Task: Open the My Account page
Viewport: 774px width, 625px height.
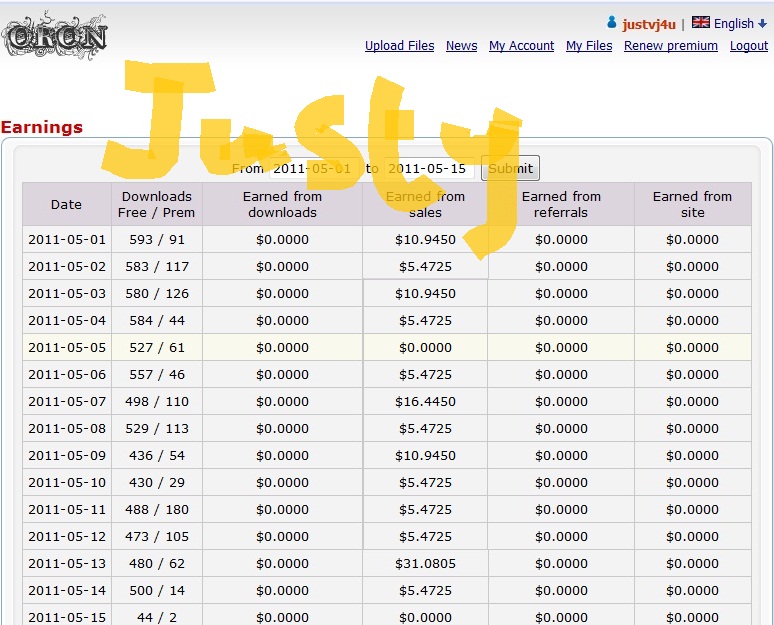Action: point(521,46)
